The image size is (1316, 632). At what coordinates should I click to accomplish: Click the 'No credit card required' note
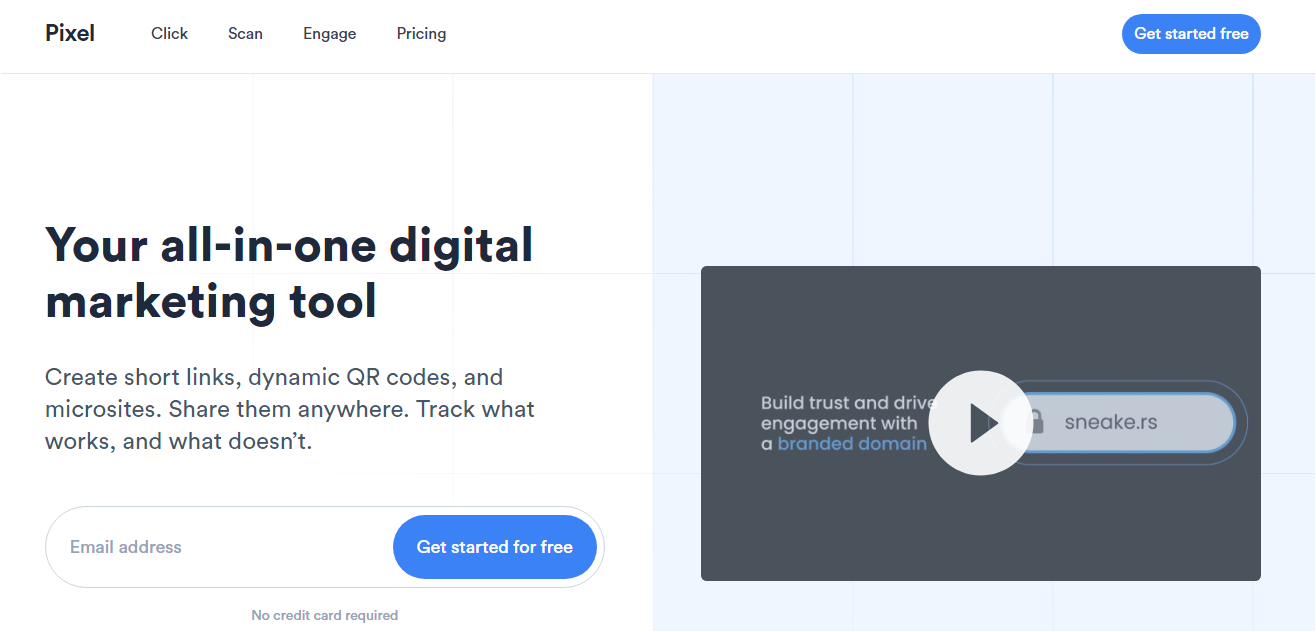324,615
